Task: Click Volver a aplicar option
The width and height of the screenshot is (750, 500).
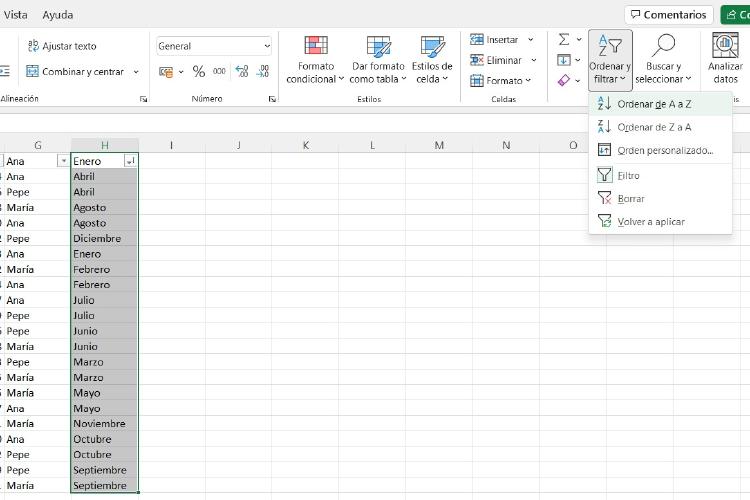Action: pos(660,222)
